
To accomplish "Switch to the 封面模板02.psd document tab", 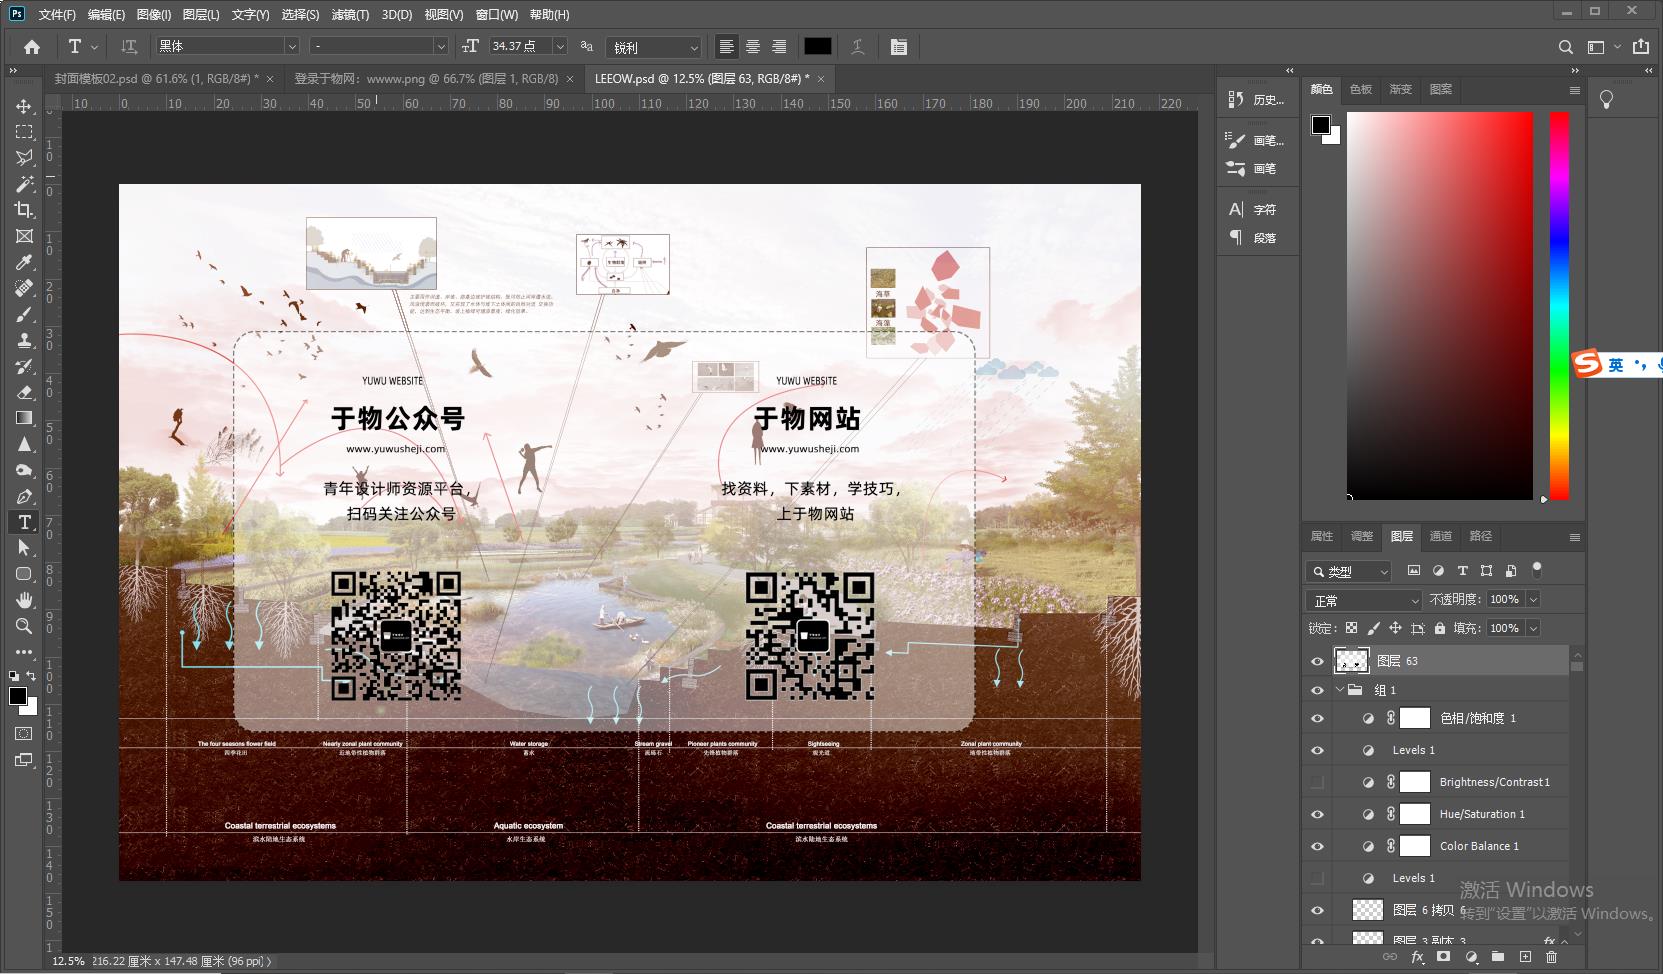I will coord(156,78).
